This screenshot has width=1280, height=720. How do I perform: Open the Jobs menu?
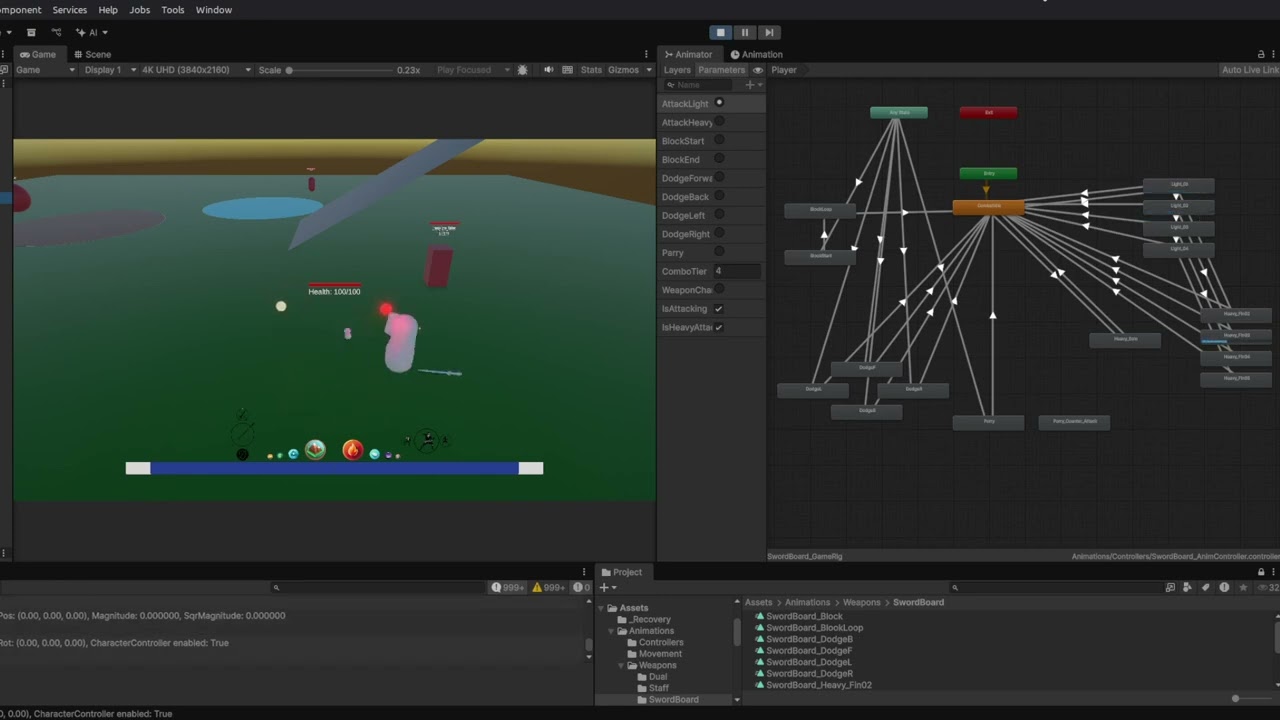(x=140, y=10)
